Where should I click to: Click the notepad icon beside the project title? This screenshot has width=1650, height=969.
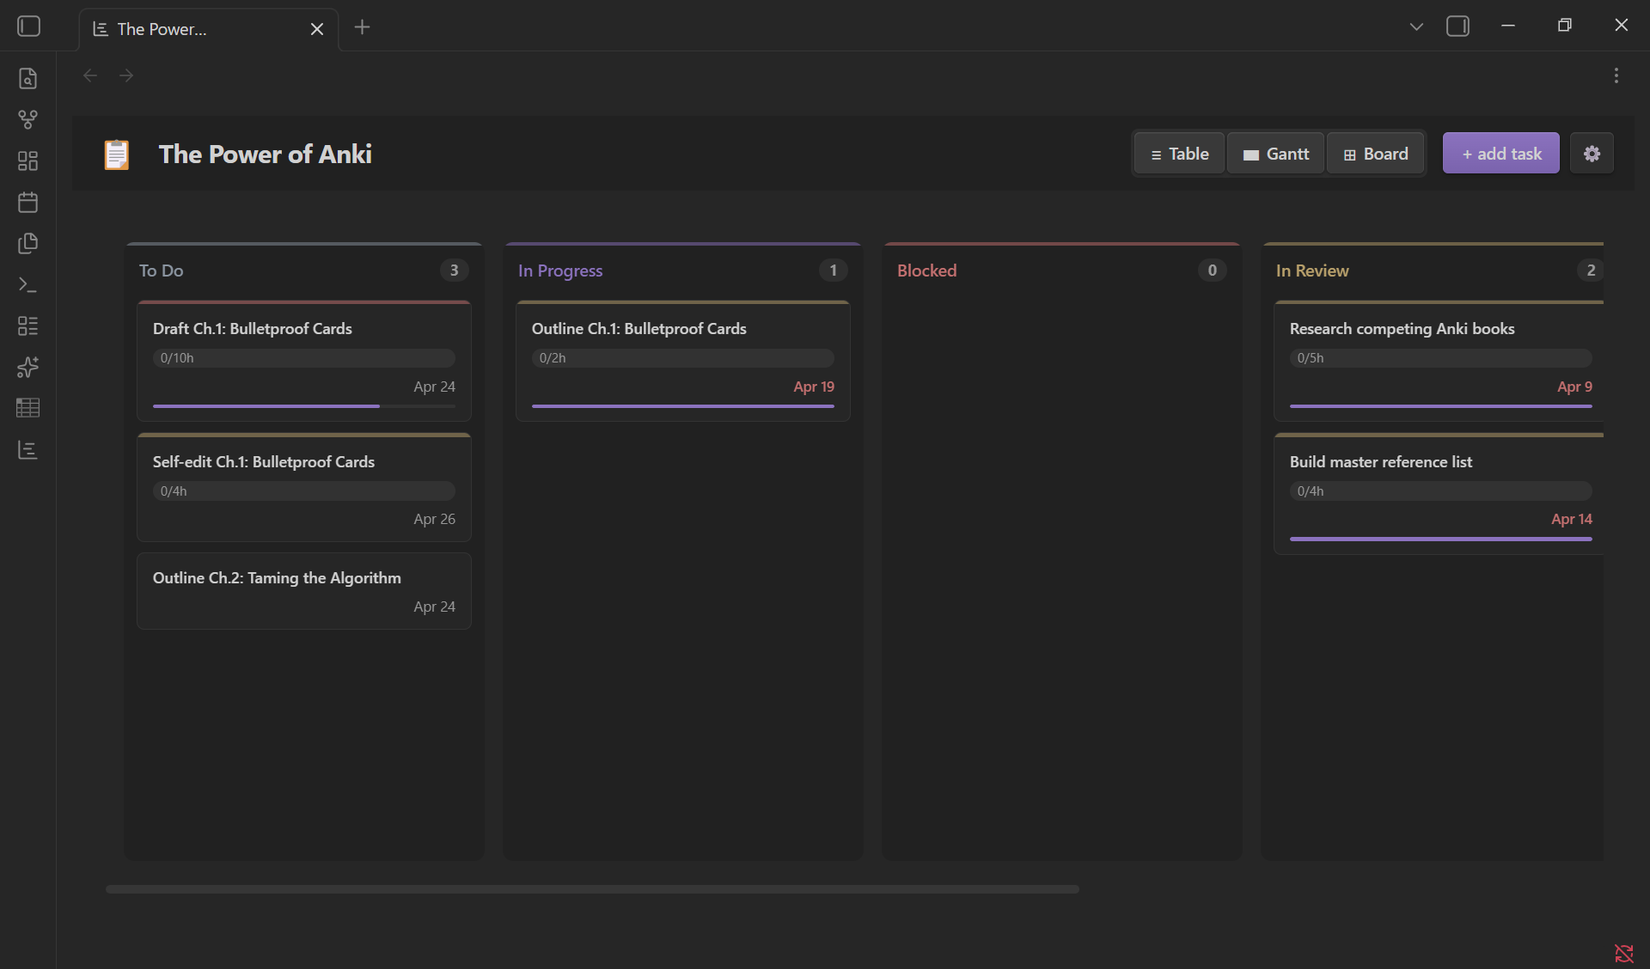(117, 154)
